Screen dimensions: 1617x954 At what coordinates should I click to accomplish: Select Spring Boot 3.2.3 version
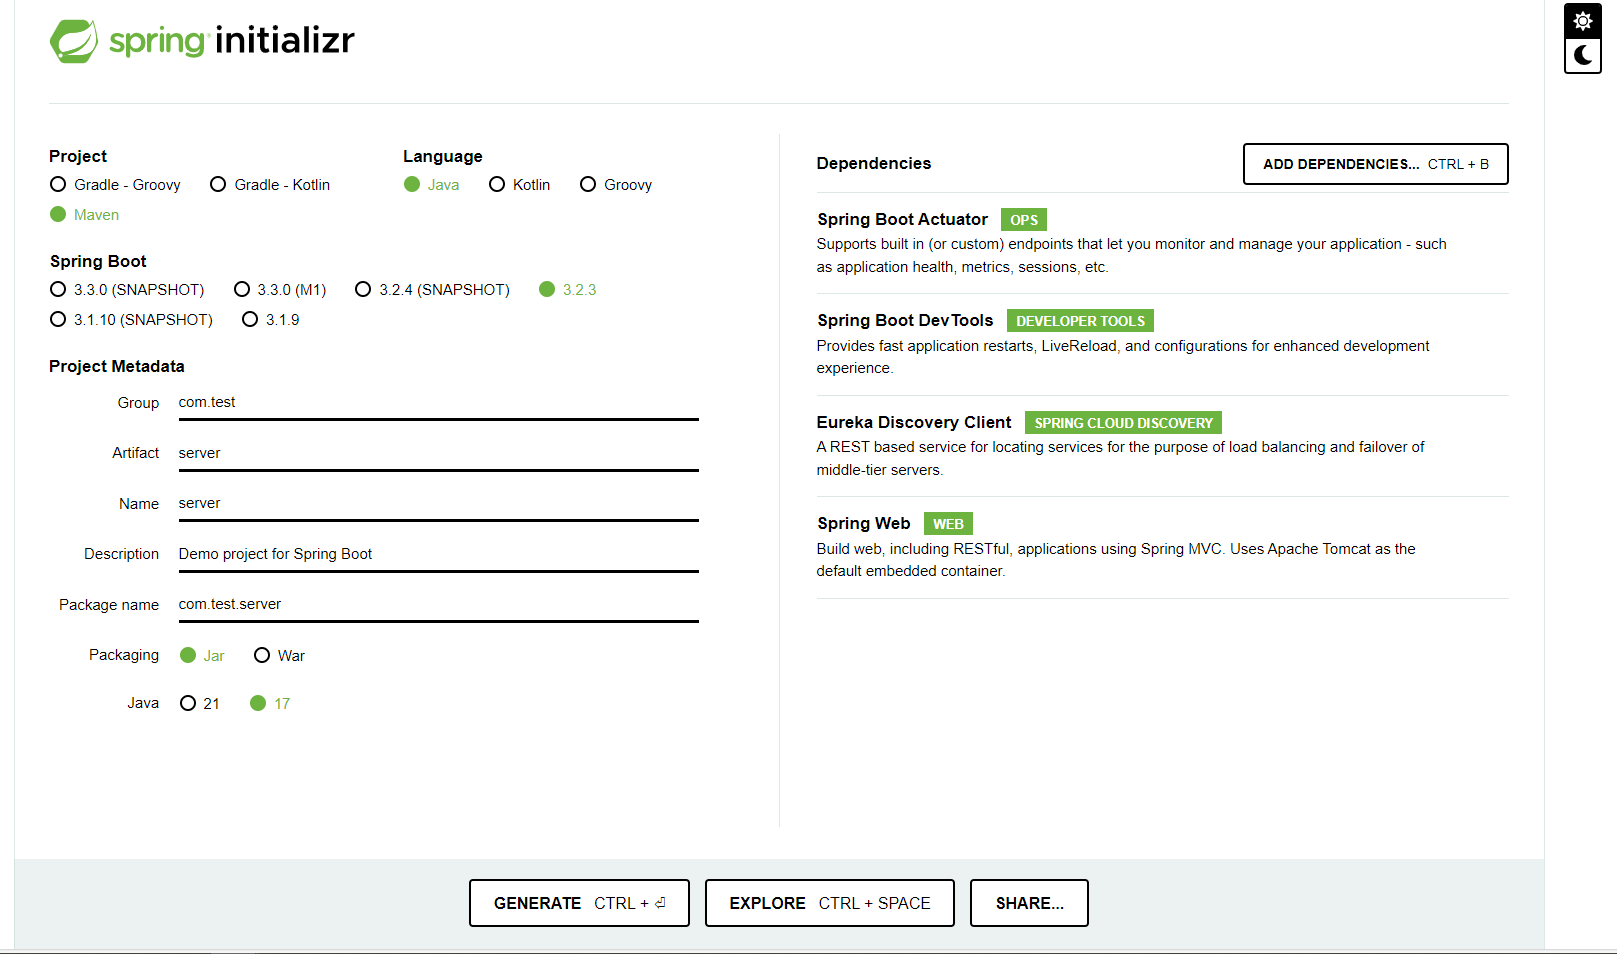pos(568,290)
